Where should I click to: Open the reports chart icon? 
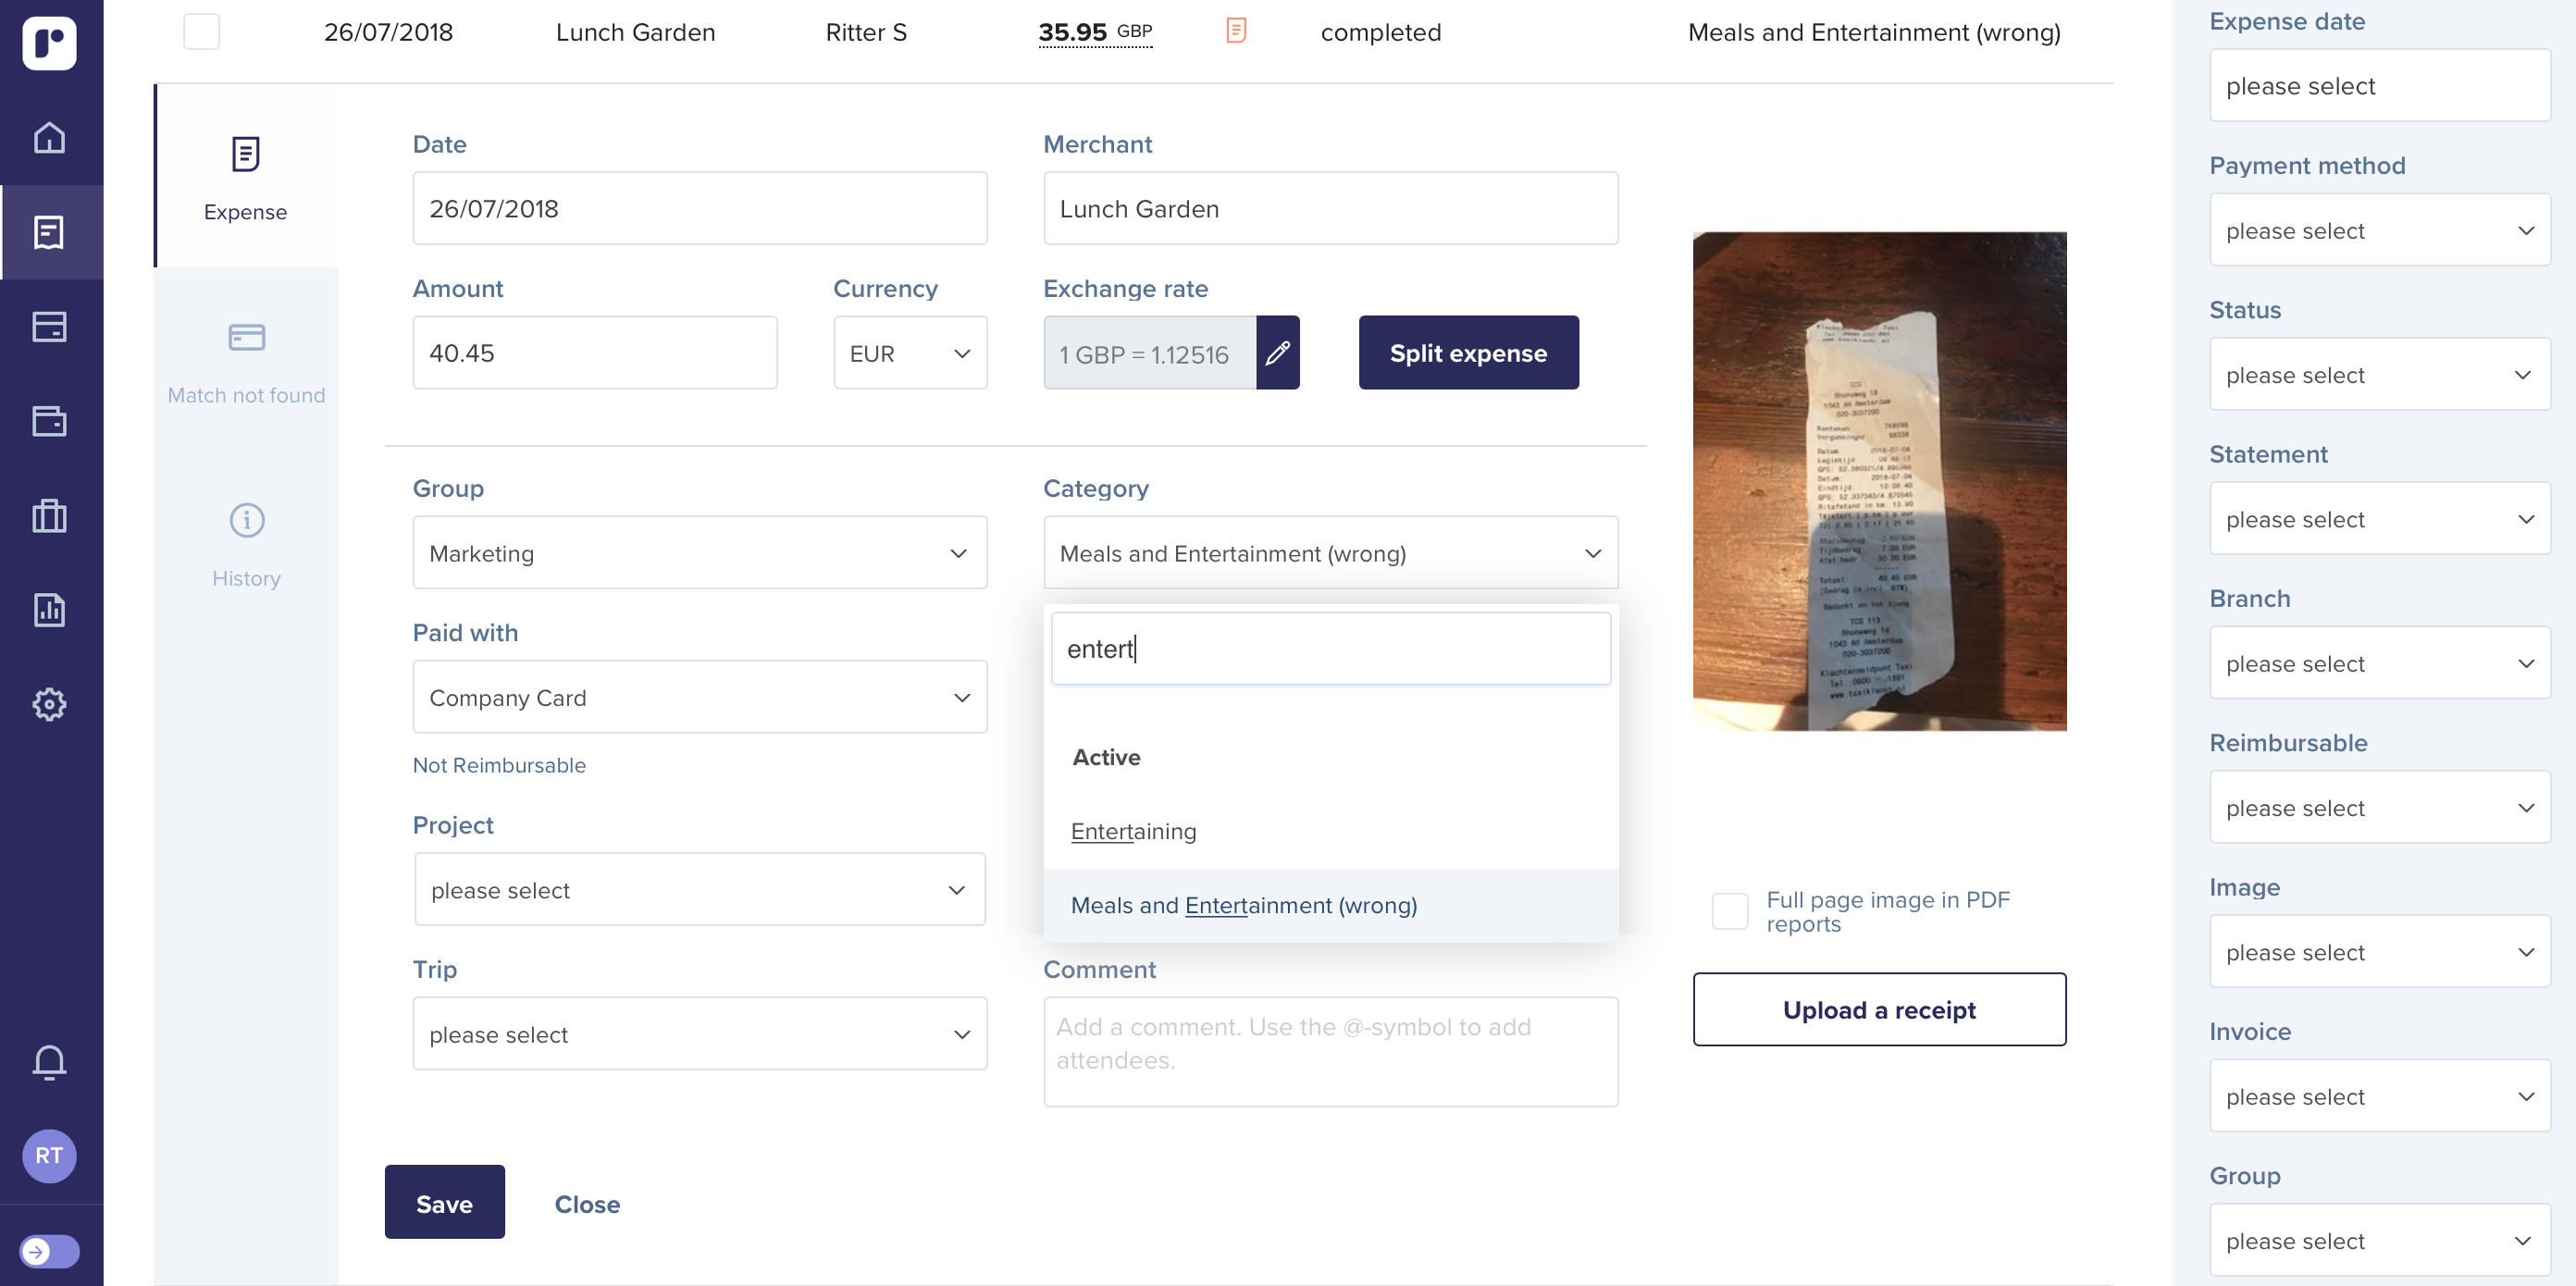click(x=49, y=610)
